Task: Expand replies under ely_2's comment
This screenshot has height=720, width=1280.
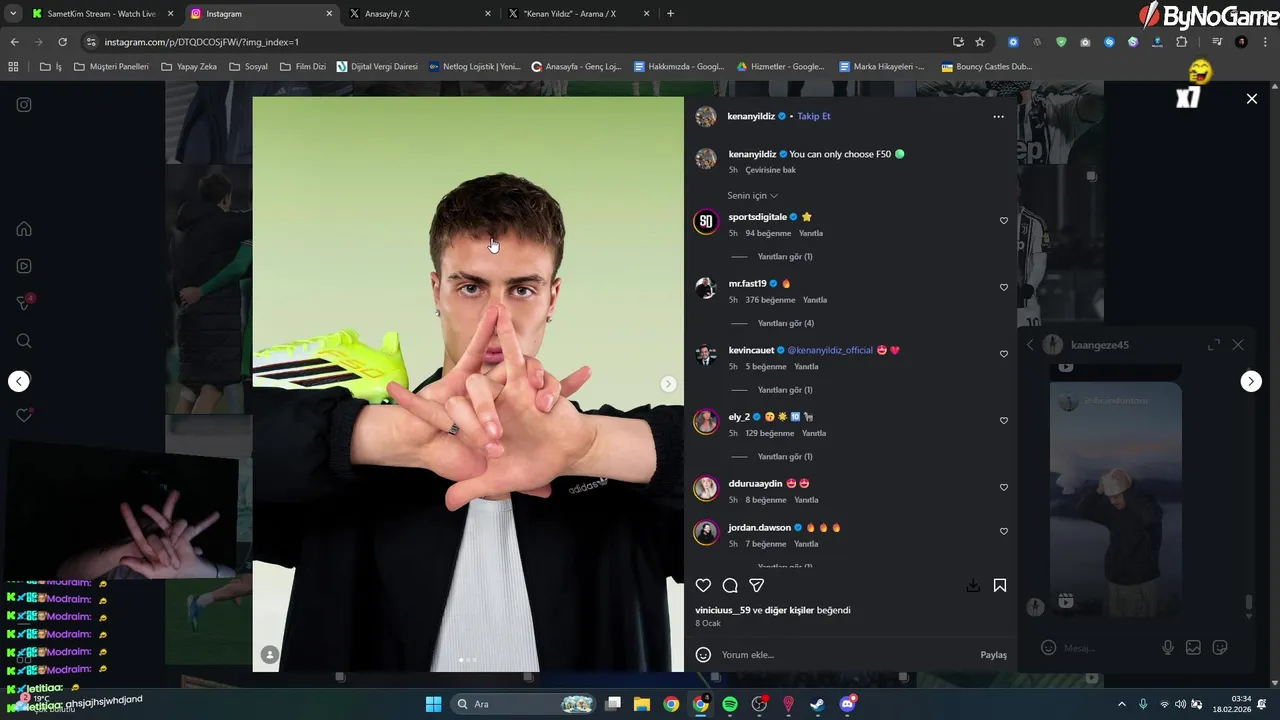Action: click(785, 457)
